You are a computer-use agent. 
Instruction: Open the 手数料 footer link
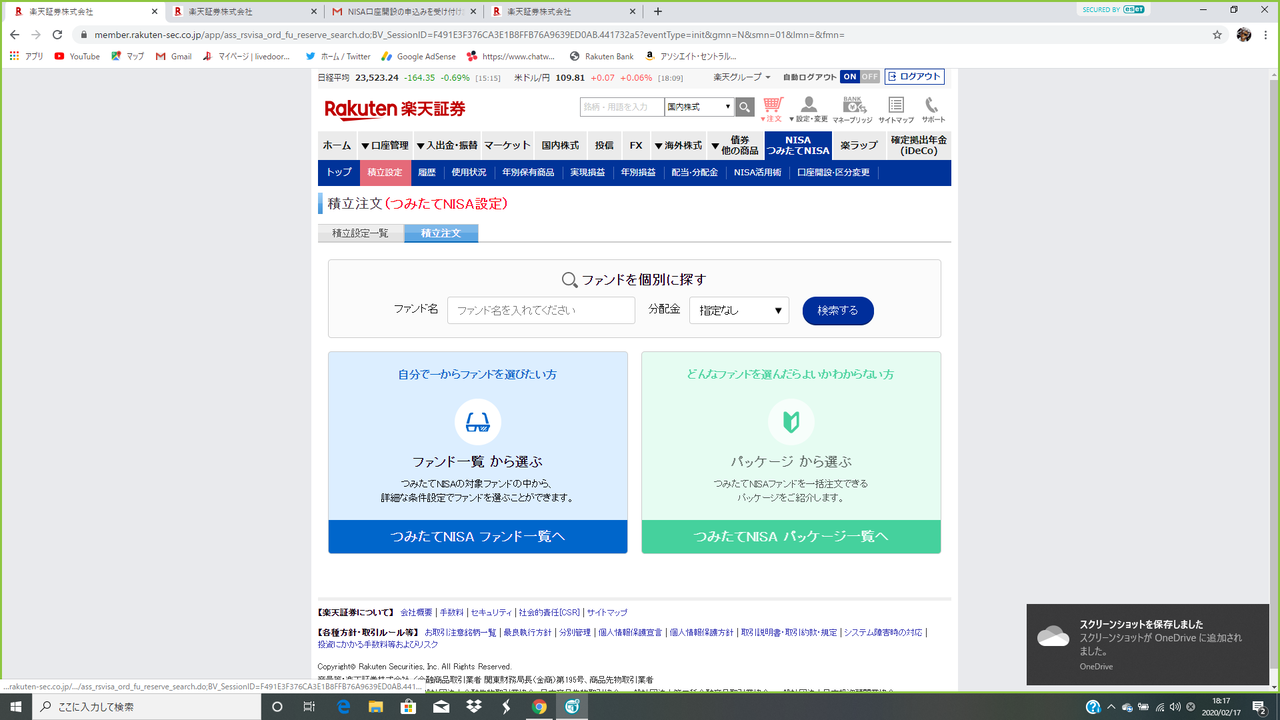point(451,612)
